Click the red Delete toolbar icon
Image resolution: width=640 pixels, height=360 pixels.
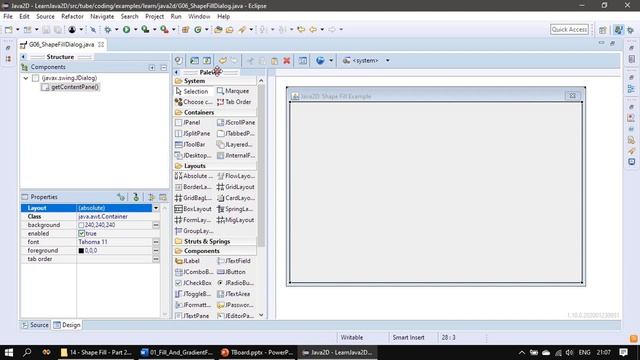point(287,60)
